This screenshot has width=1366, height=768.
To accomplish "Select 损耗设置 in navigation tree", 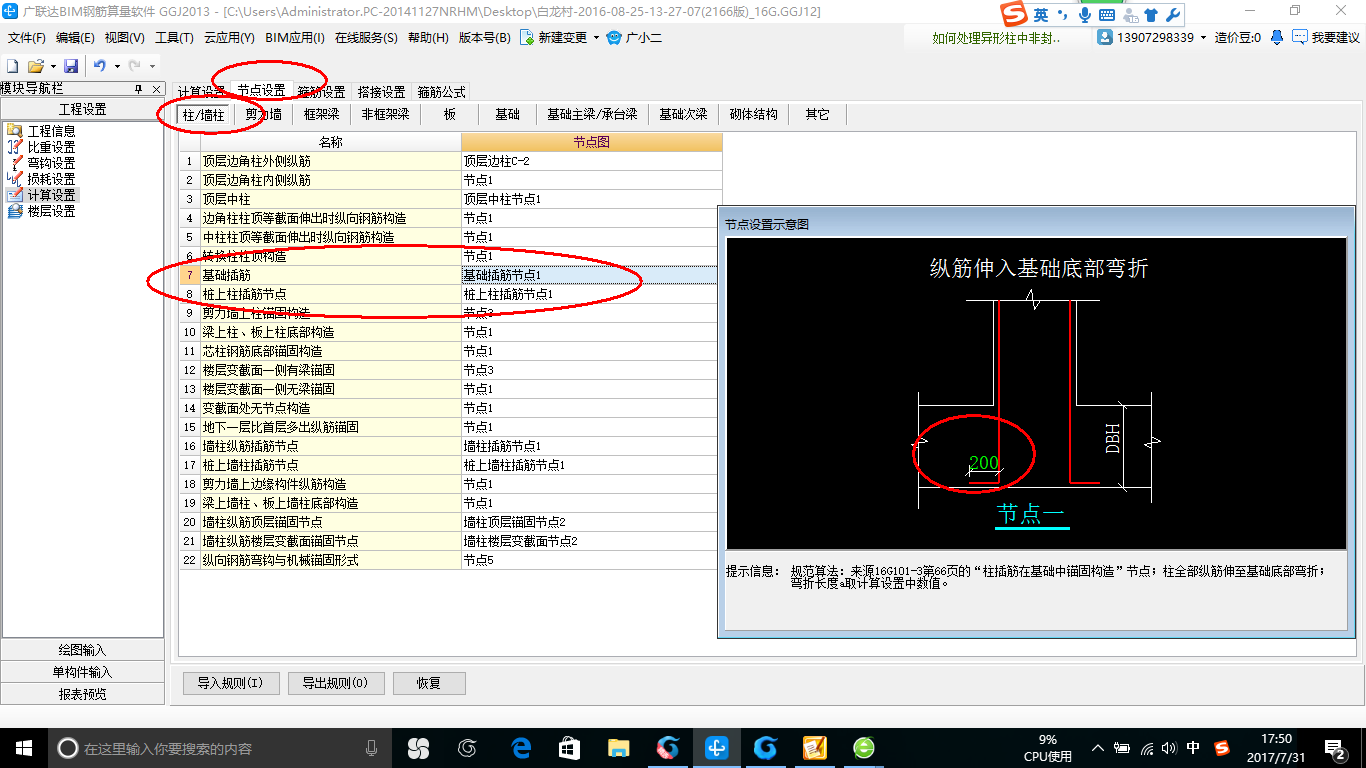I will click(x=51, y=179).
